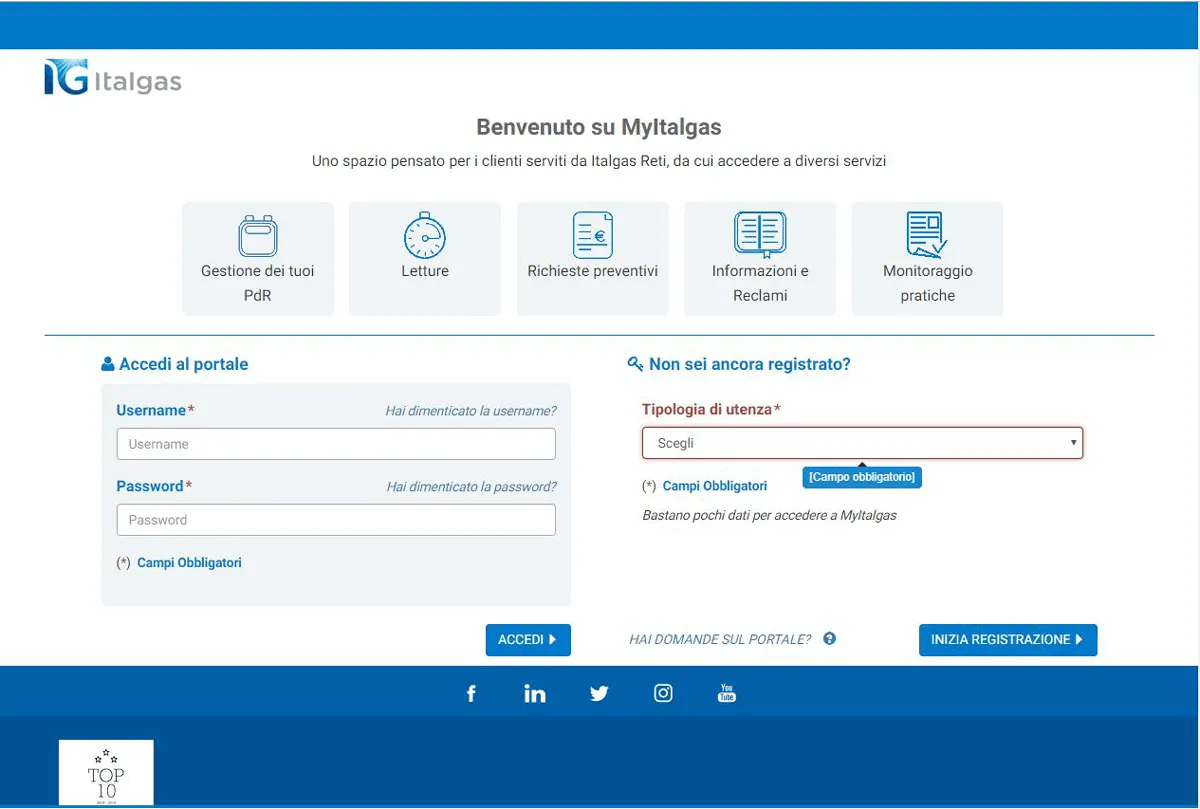1200x809 pixels.
Task: Click the INIZIA REGISTRAZIONE button
Action: click(1008, 640)
